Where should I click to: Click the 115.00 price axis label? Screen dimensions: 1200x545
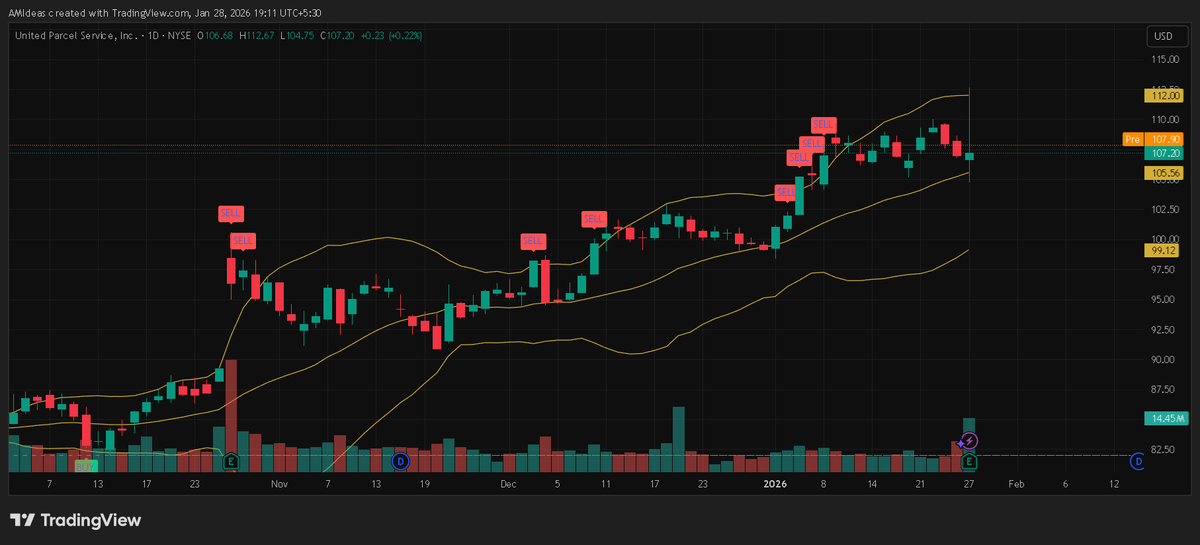coord(1163,59)
